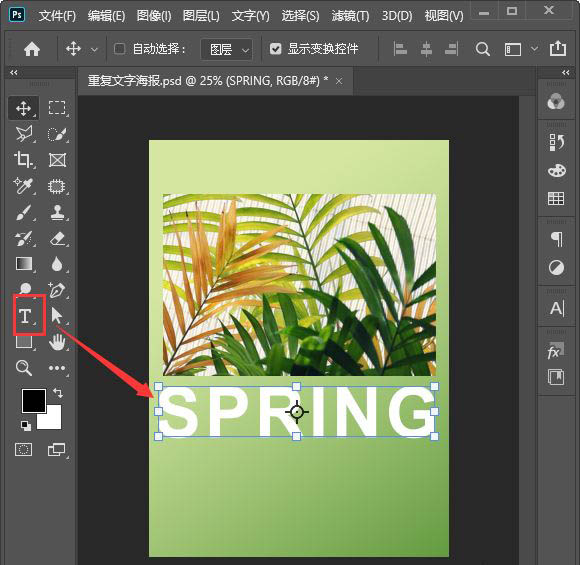Select the Crop tool
This screenshot has height=565, width=580.
(x=23, y=159)
